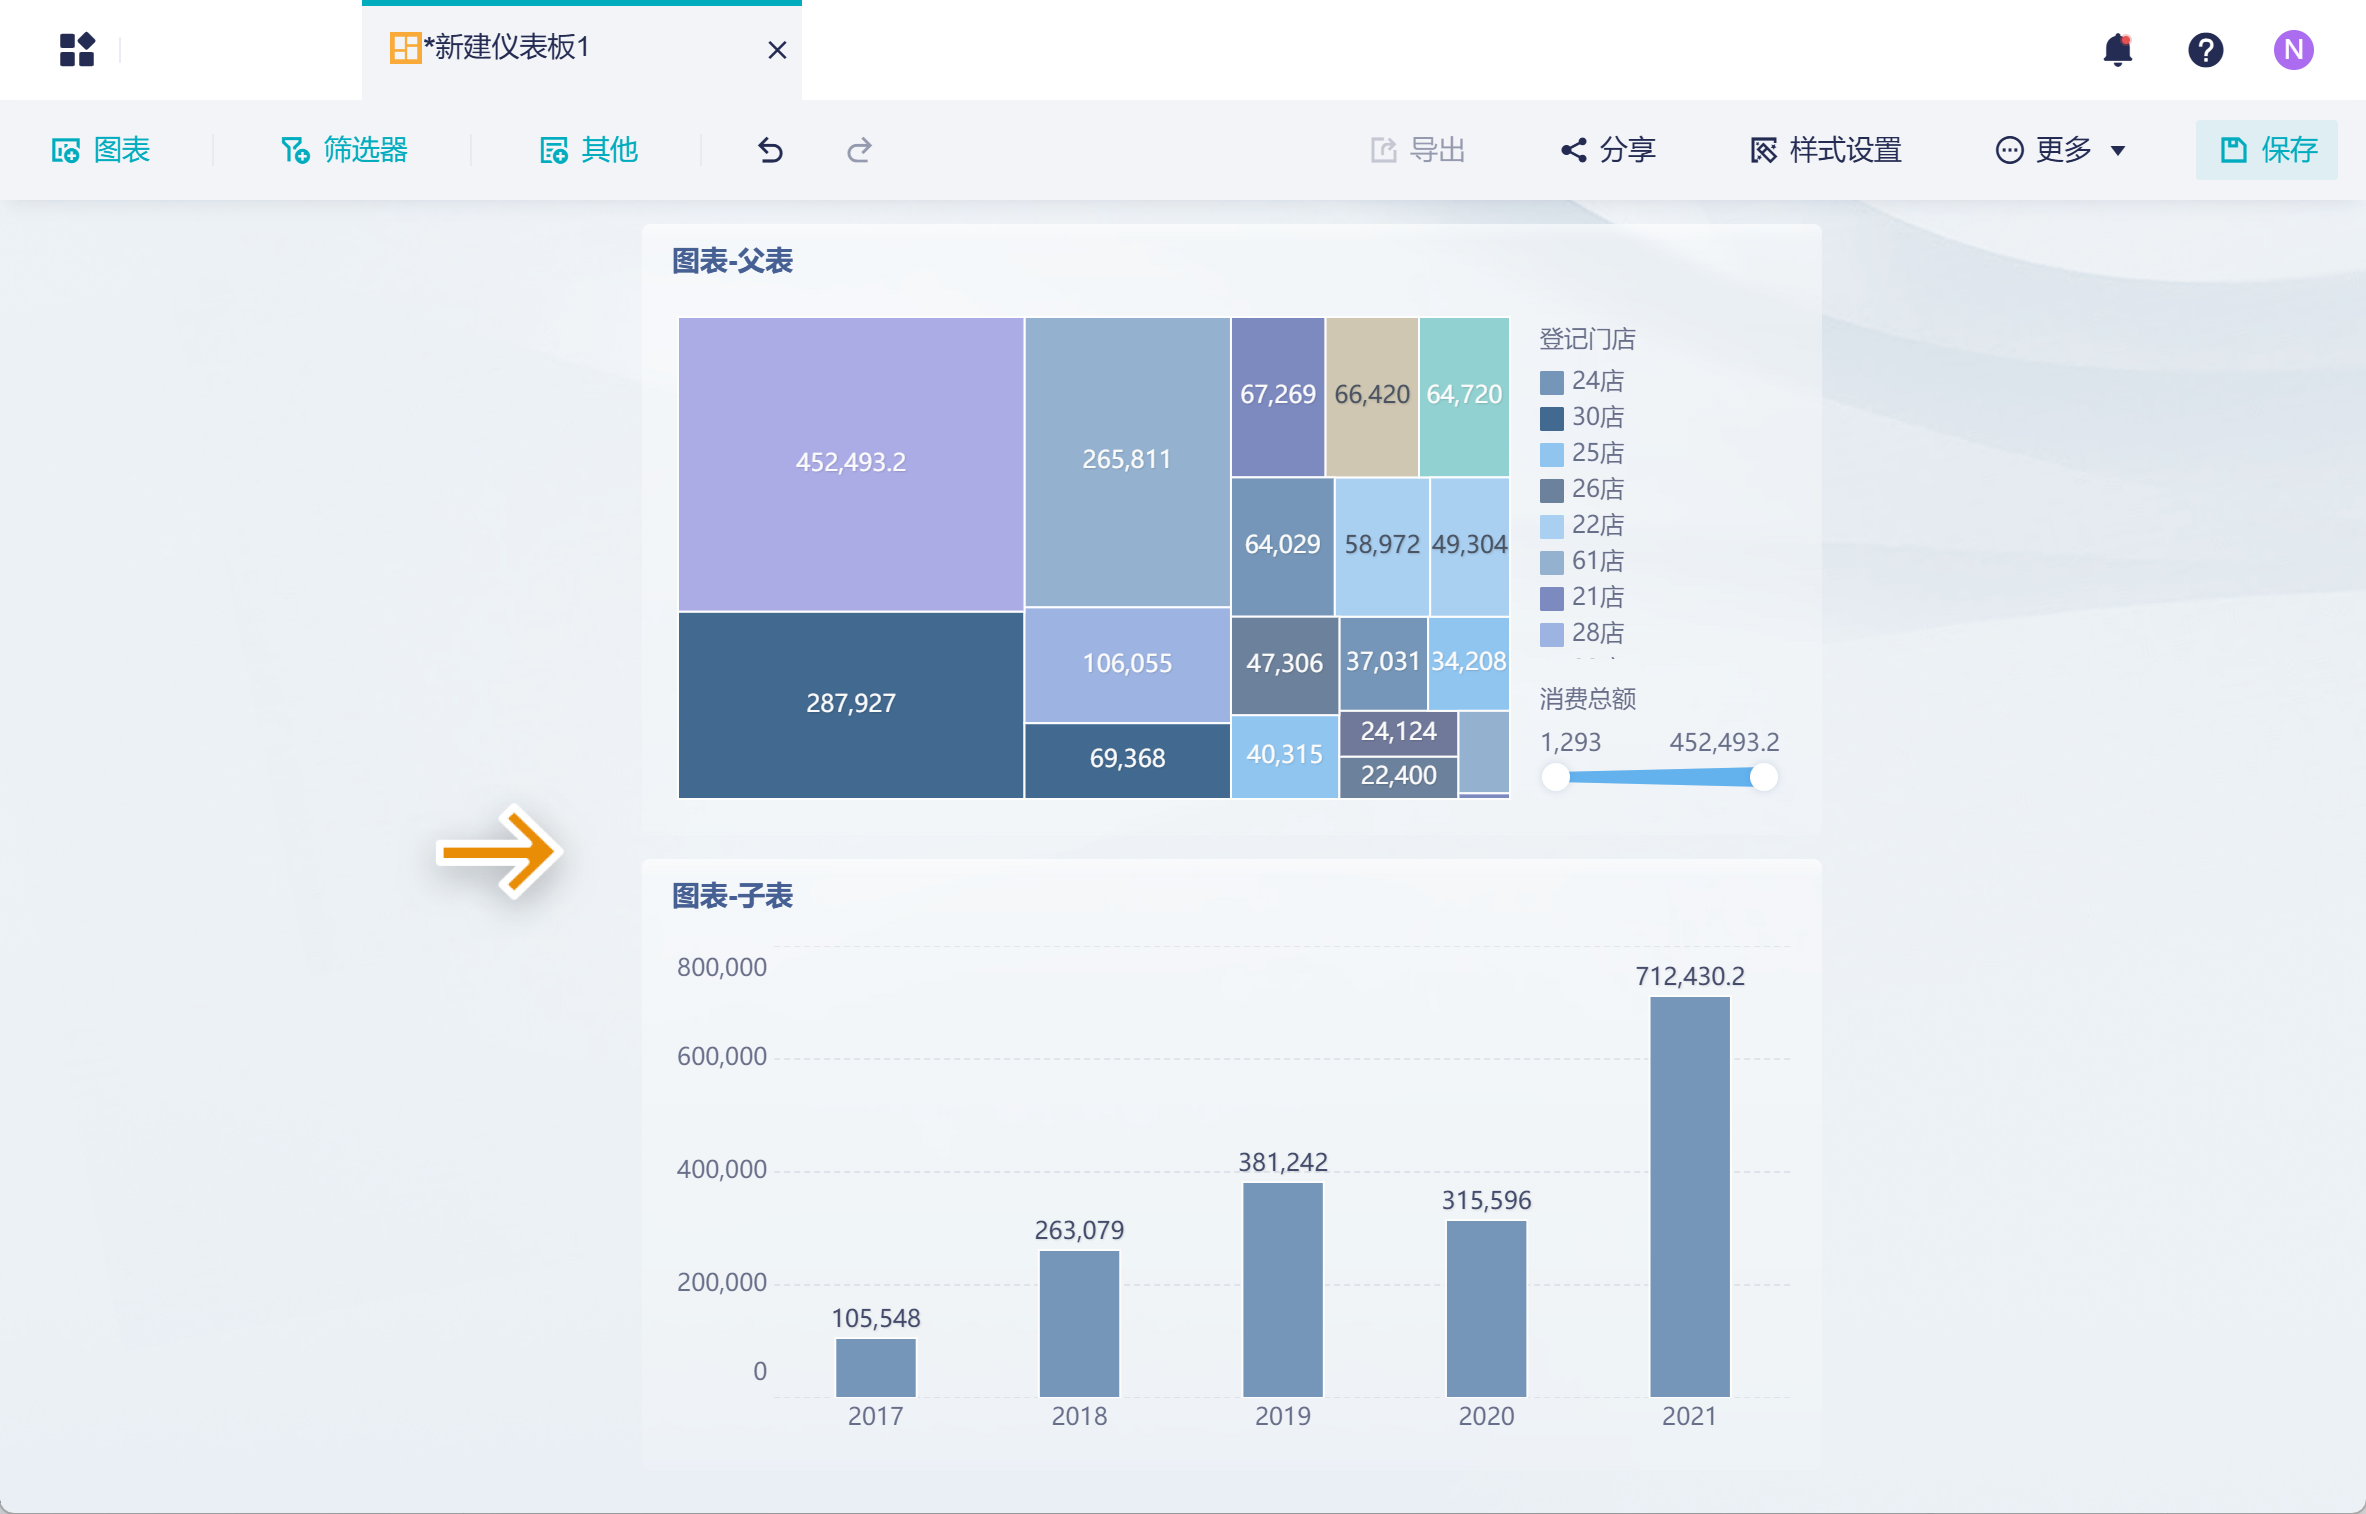This screenshot has height=1514, width=2366.
Task: Select treemap block 64,029
Action: [1282, 547]
